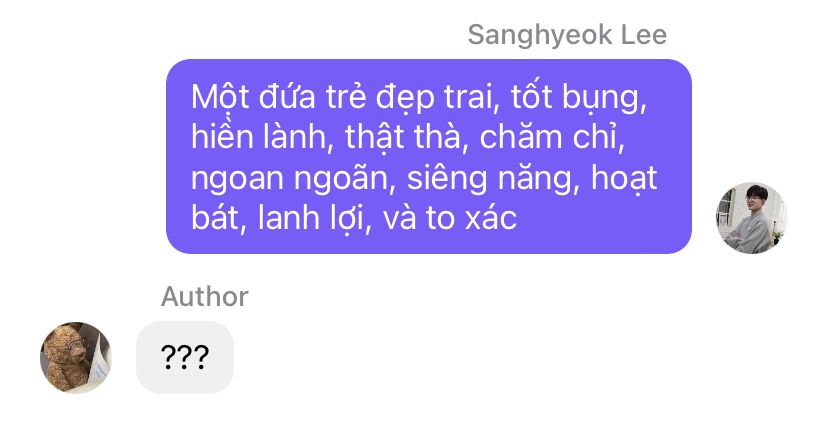Click the words 'hiền lành' in message

point(259,137)
